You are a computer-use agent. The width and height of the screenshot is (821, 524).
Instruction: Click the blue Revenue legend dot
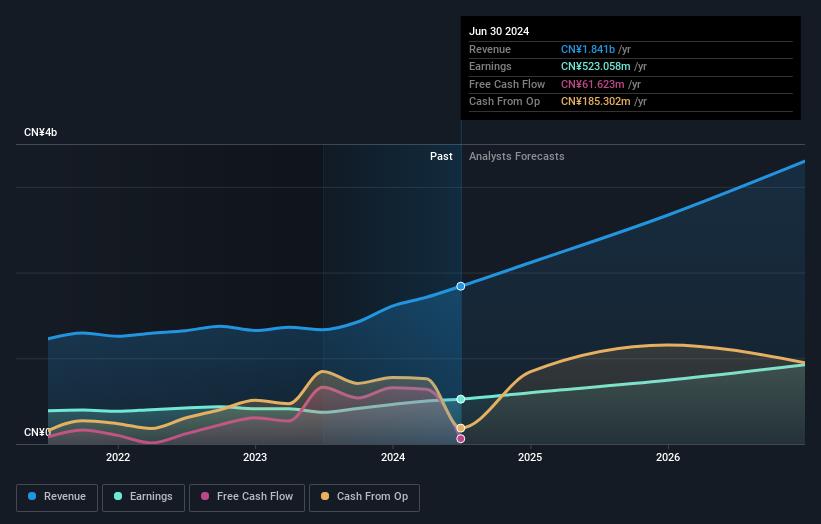pyautogui.click(x=33, y=497)
